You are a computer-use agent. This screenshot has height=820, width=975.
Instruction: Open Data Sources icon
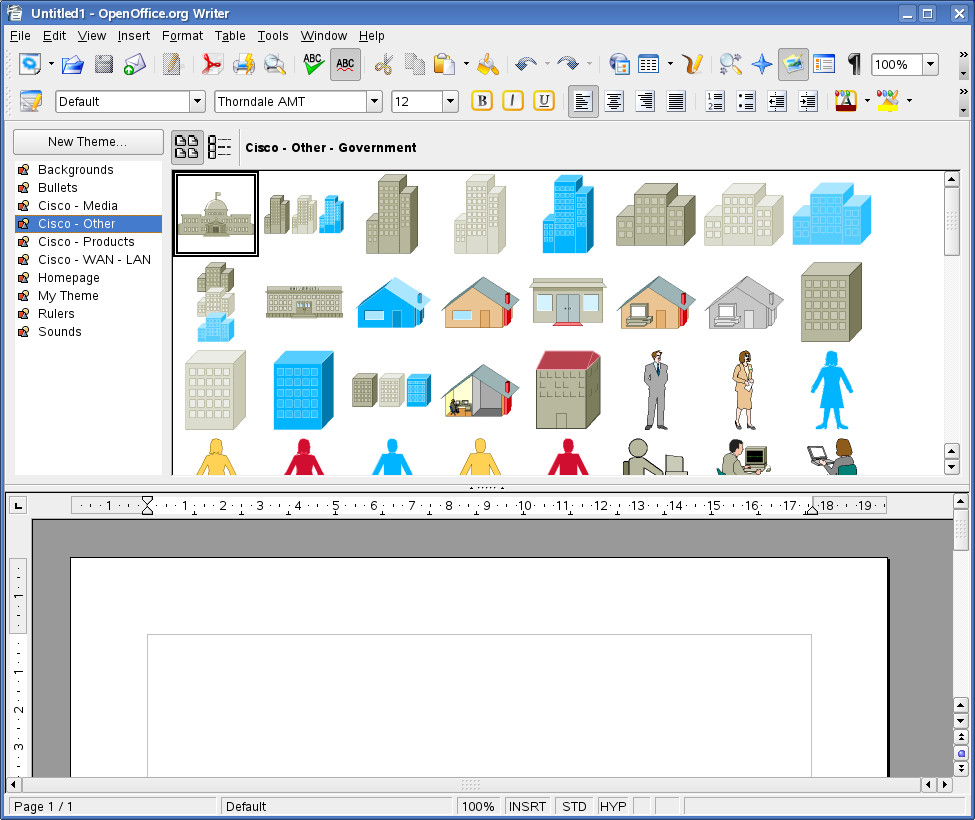824,64
